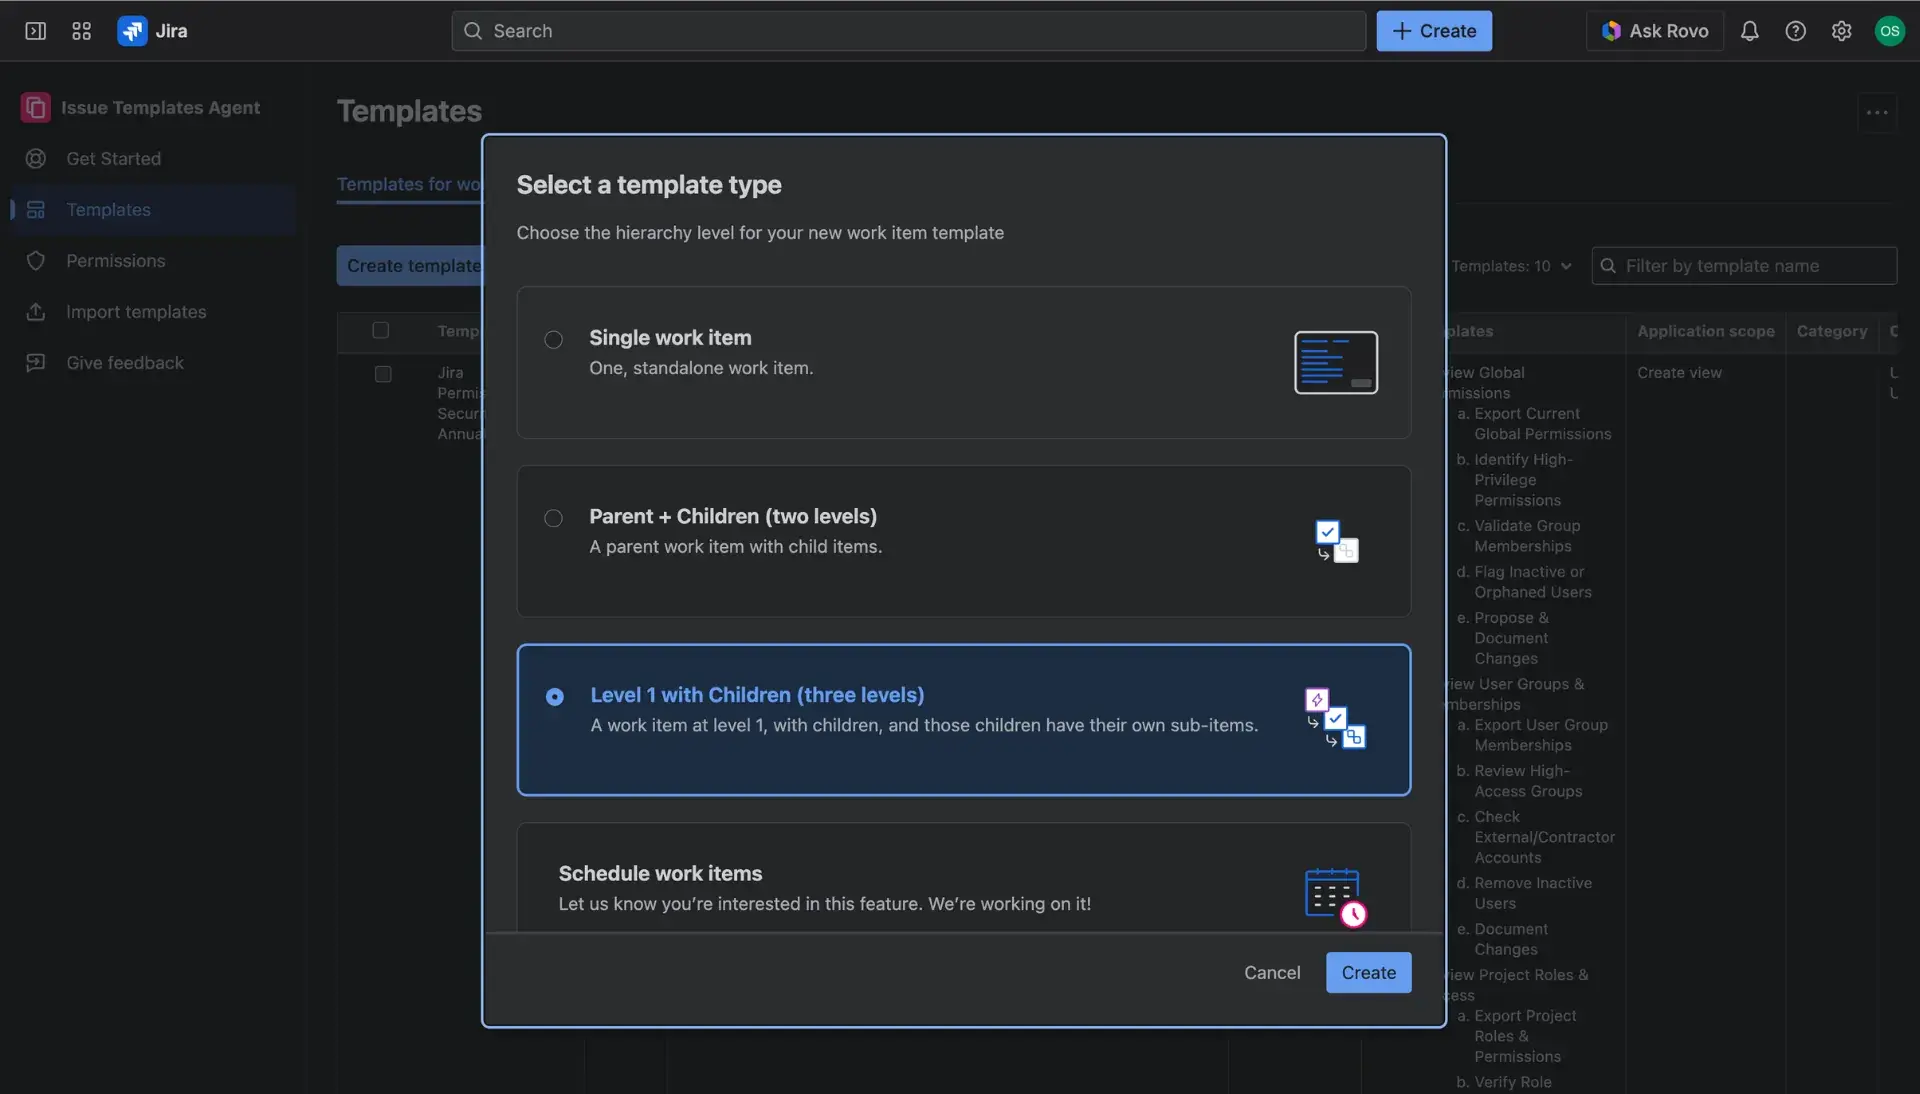Toggle the select-all checkbox in table header
The image size is (1920, 1094).
[381, 331]
